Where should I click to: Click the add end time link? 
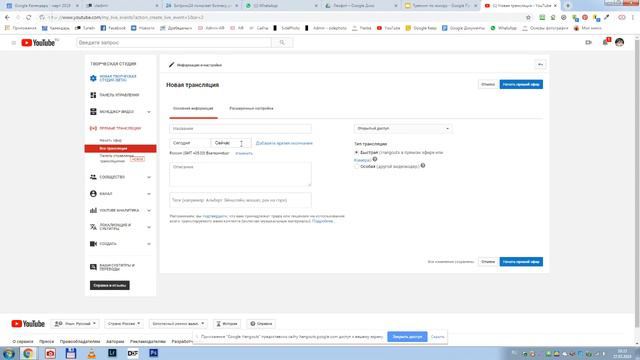[x=284, y=143]
